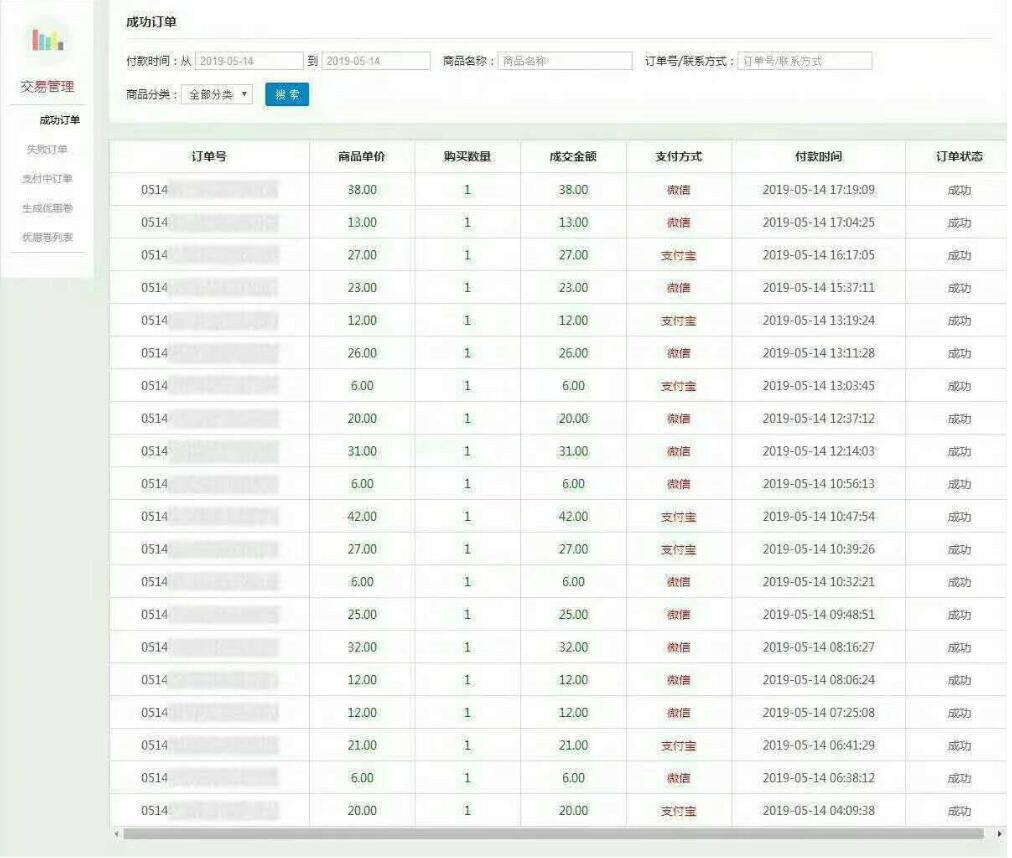
Task: Click the 订单状态 column header
Action: tap(959, 156)
